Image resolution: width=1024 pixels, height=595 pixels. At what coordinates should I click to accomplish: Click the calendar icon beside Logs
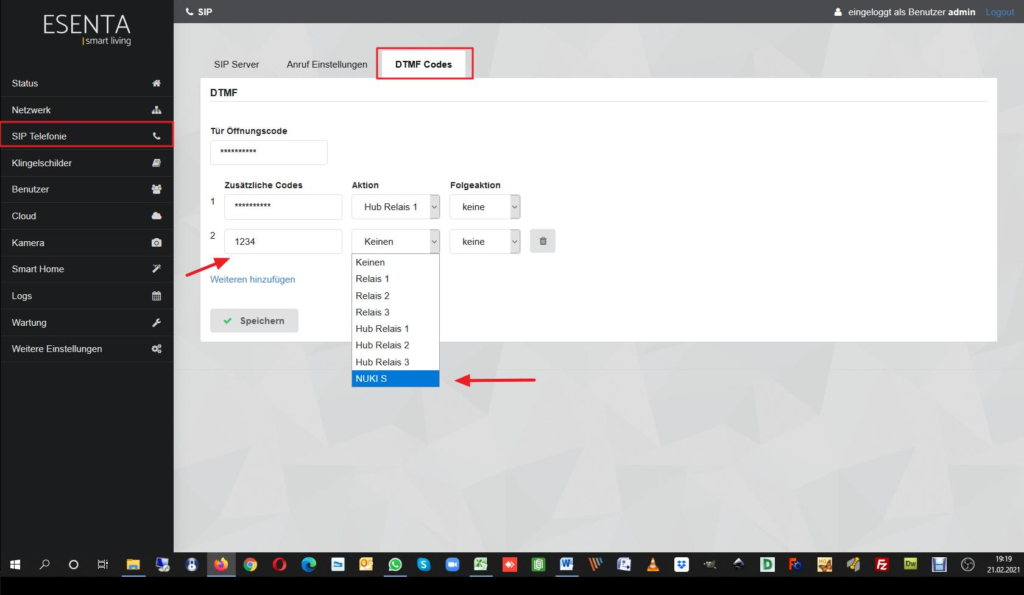[156, 296]
